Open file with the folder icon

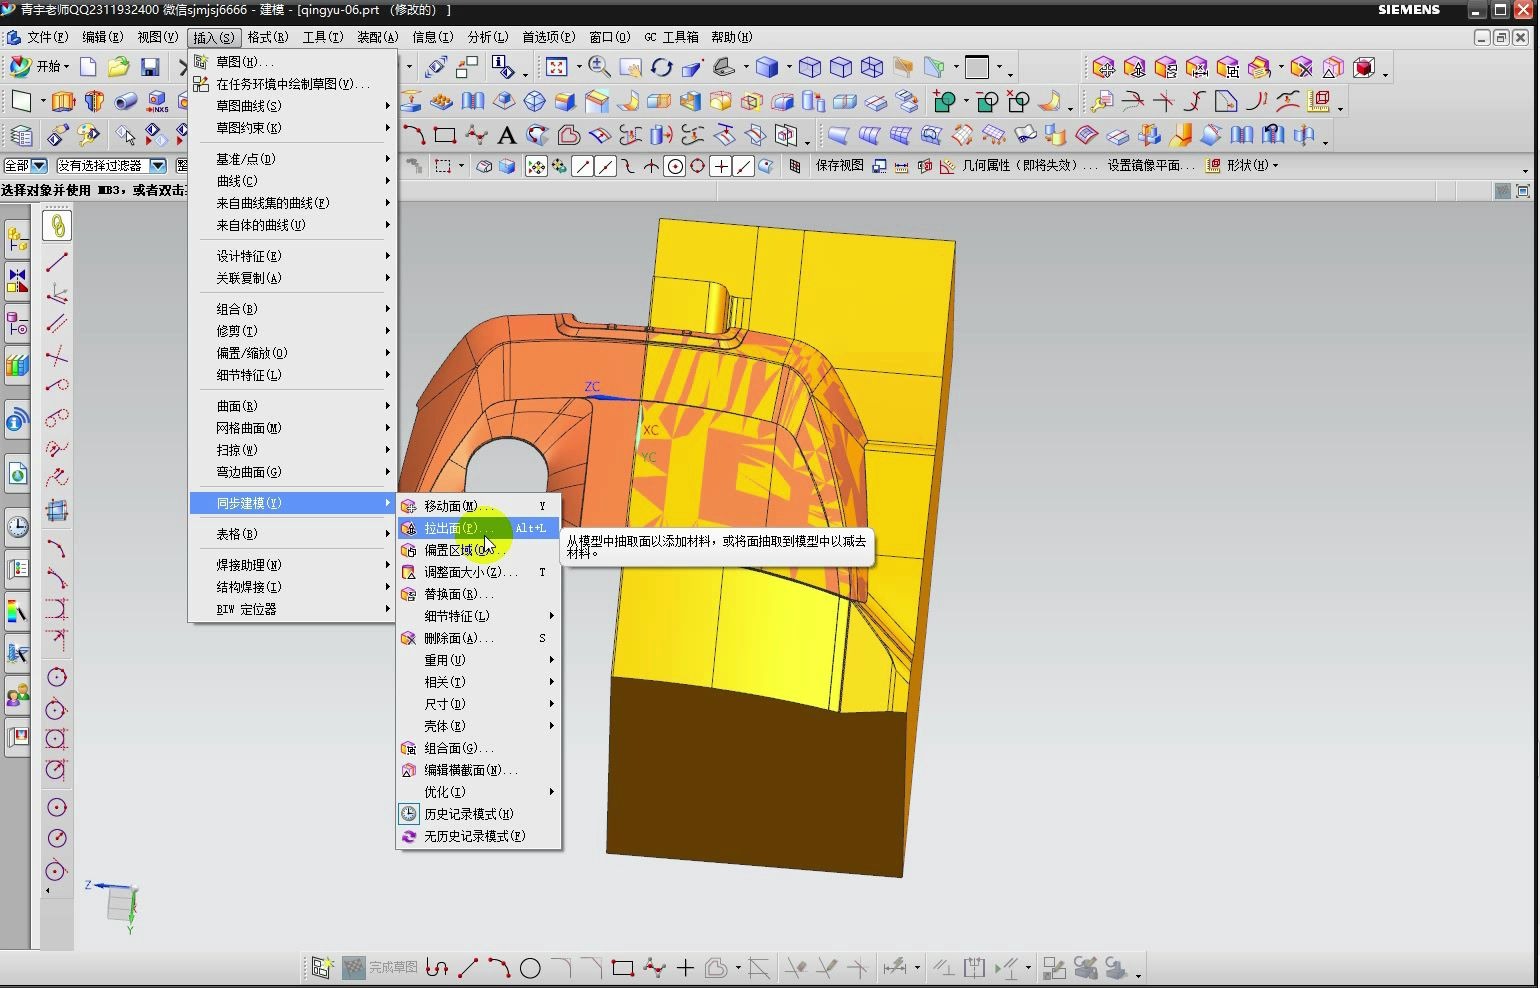pyautogui.click(x=119, y=67)
